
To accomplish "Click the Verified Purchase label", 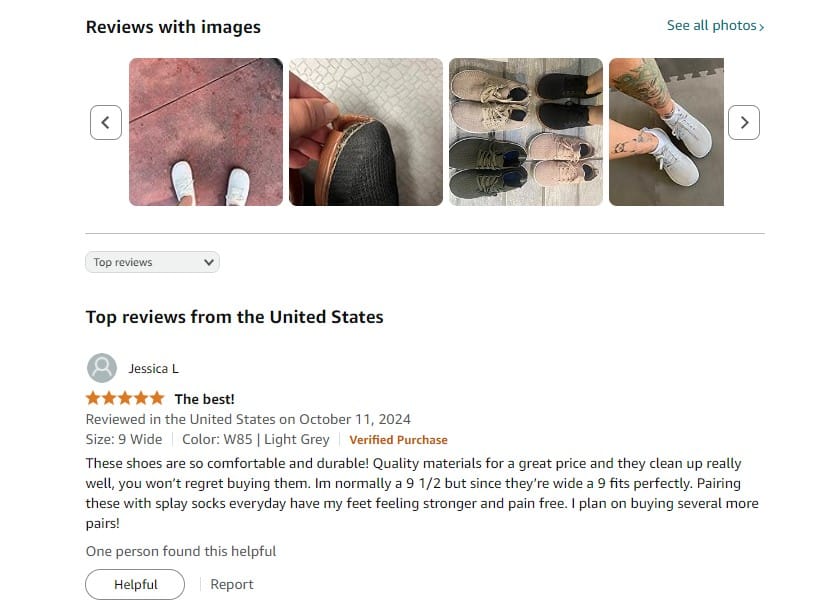I will coord(399,440).
